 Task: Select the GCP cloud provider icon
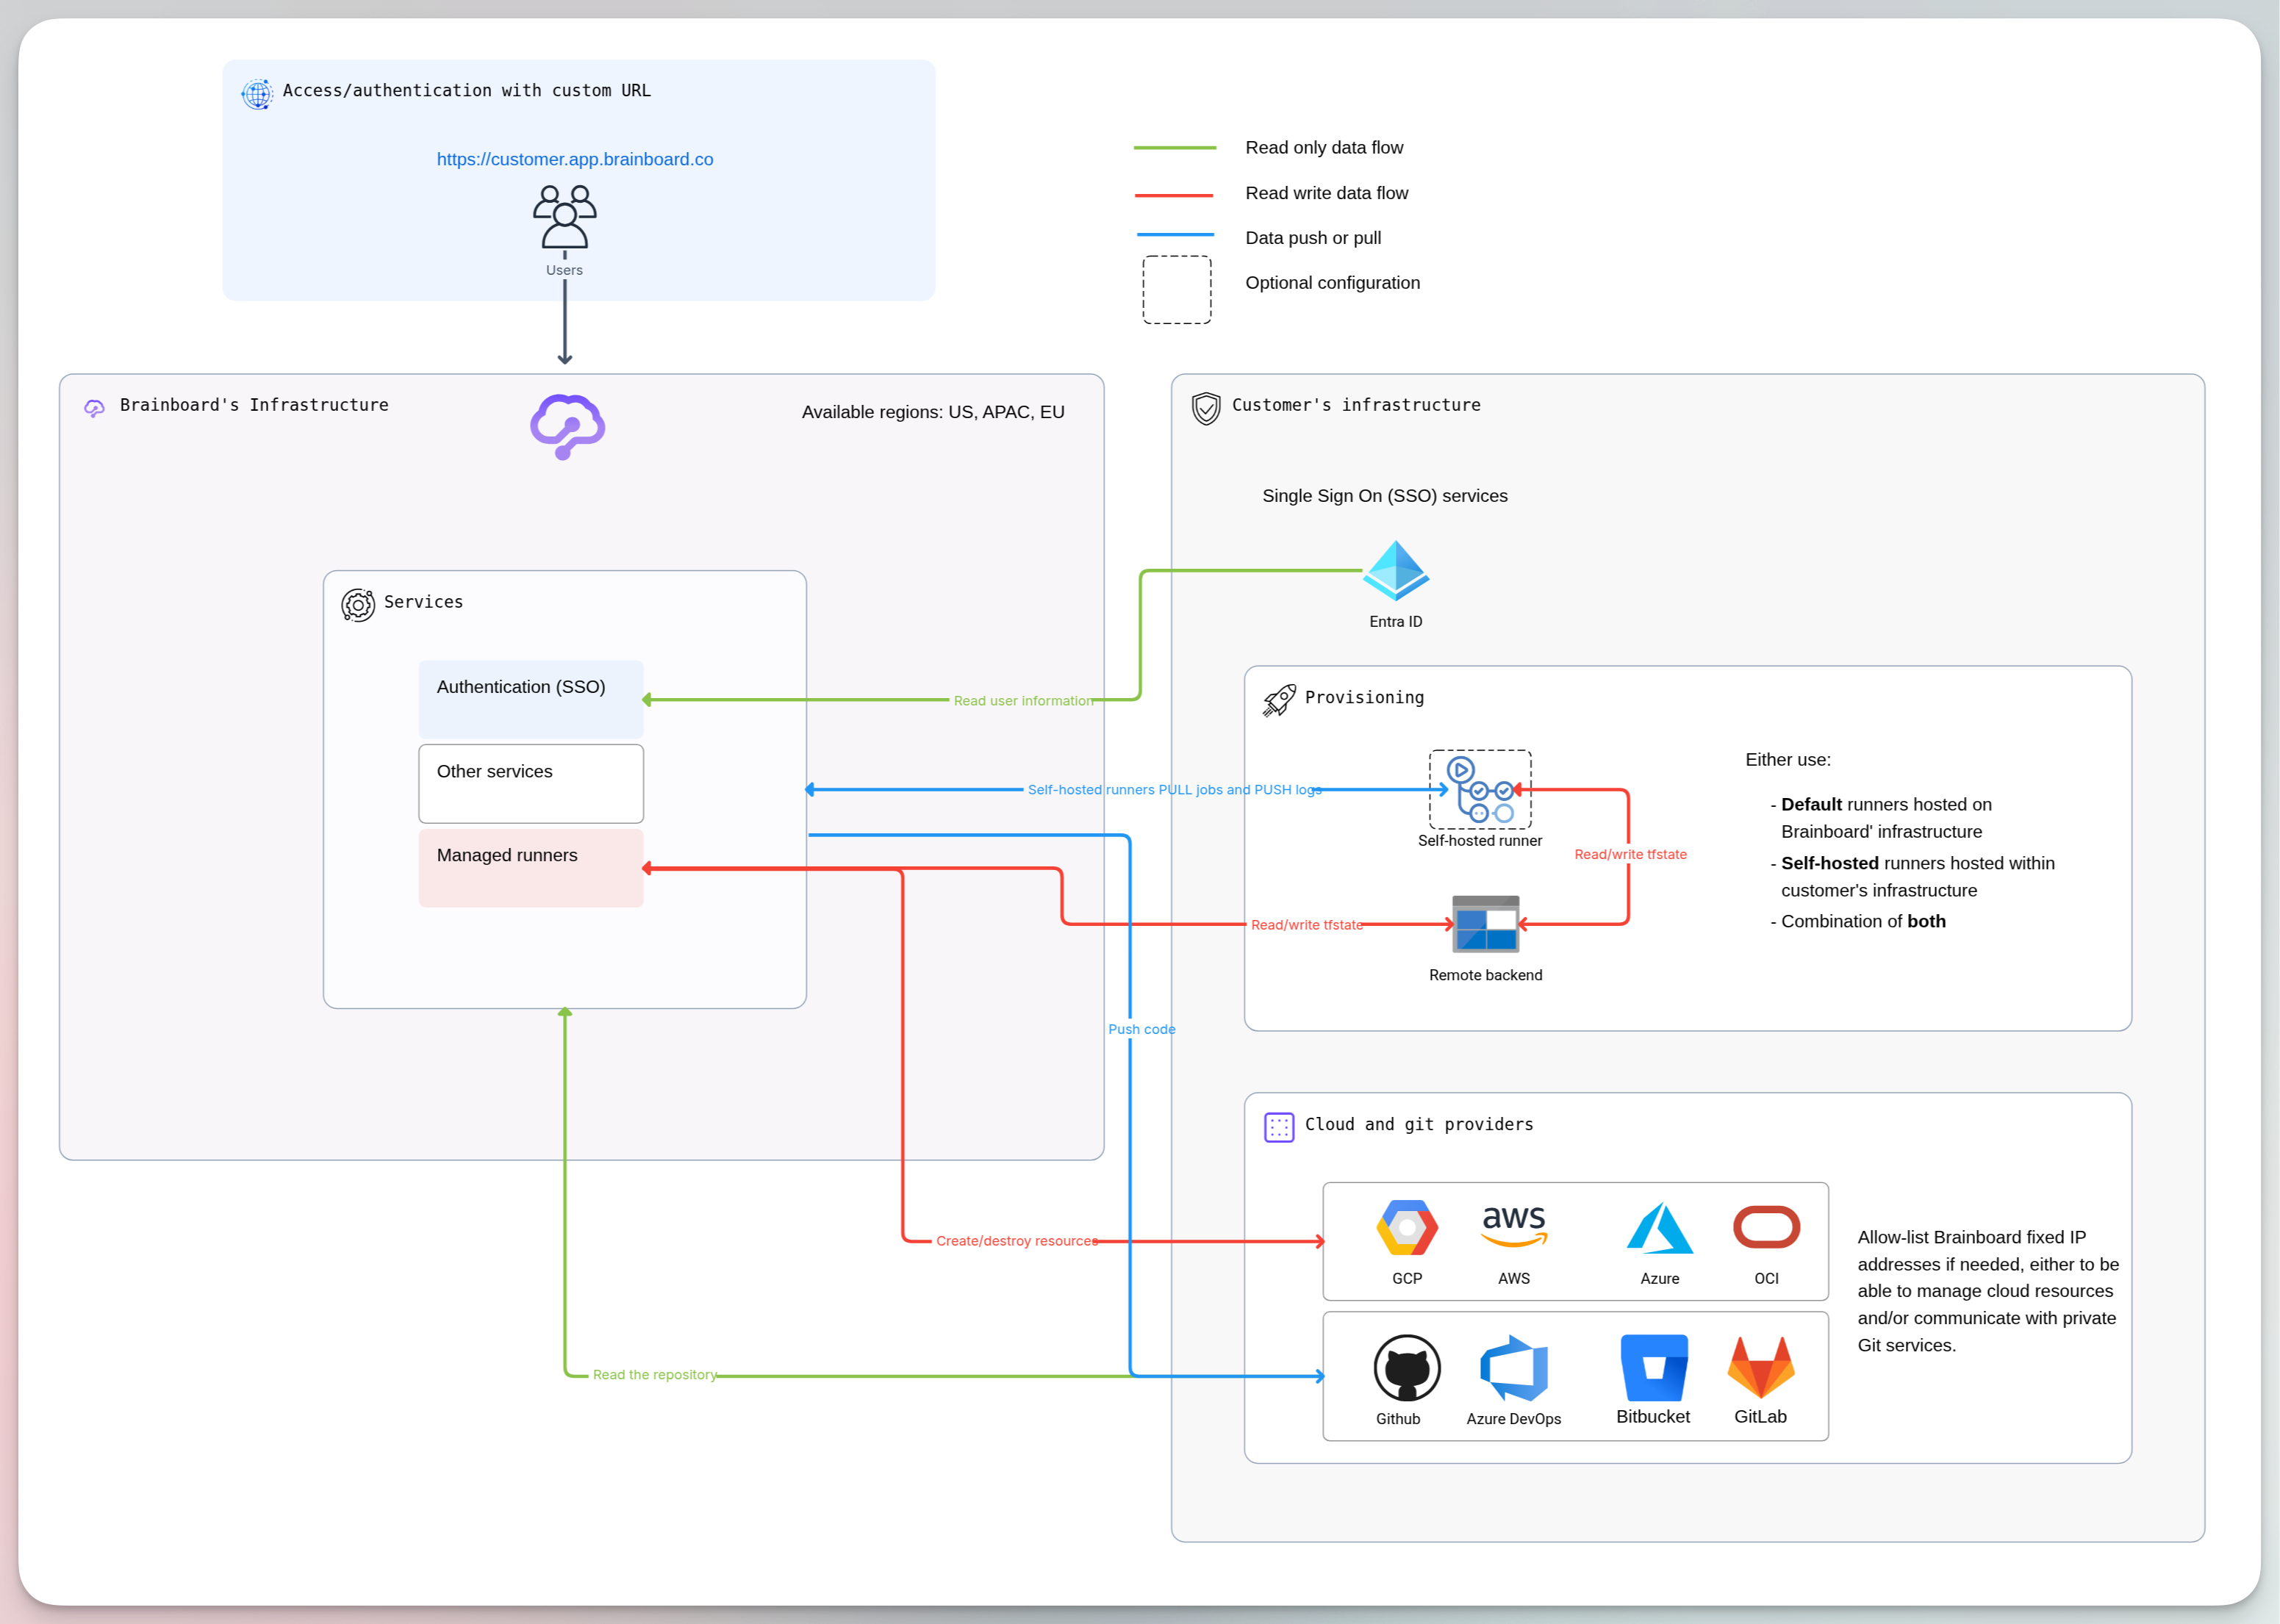click(x=1406, y=1228)
